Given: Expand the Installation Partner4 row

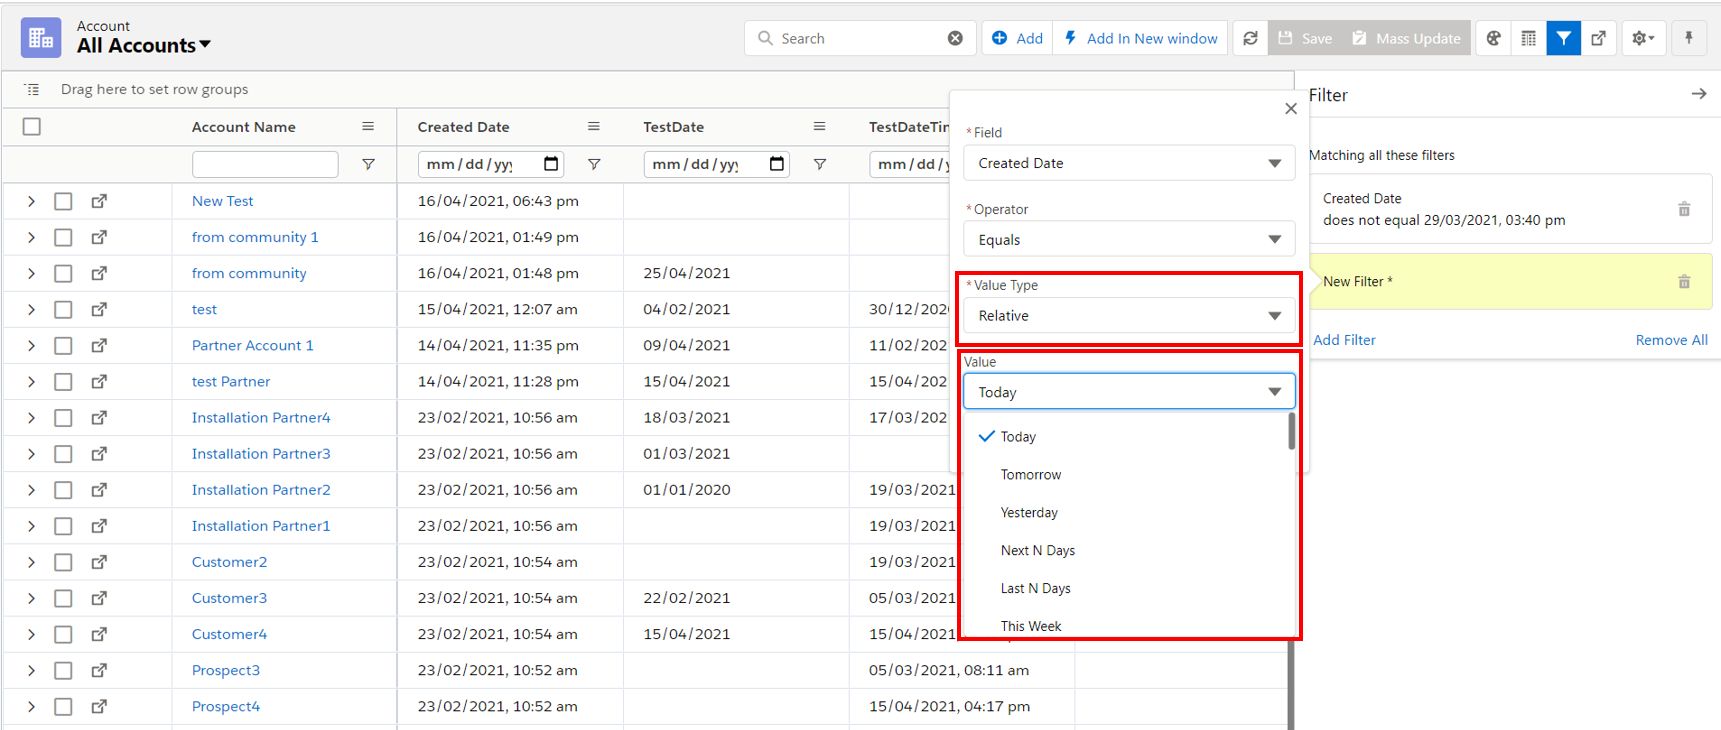Looking at the screenshot, I should pos(31,418).
